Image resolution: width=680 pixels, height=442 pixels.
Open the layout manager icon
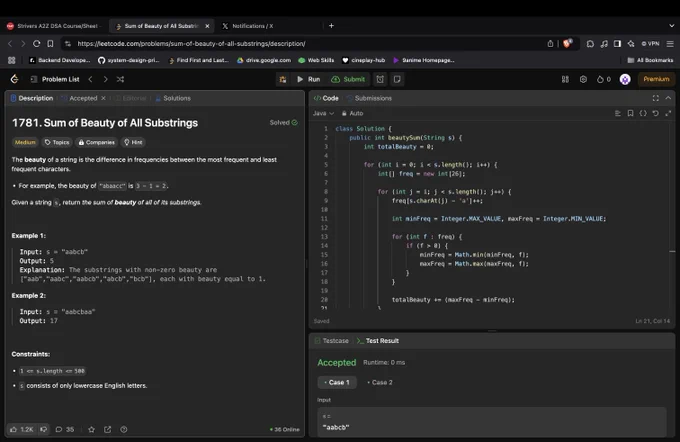click(565, 79)
